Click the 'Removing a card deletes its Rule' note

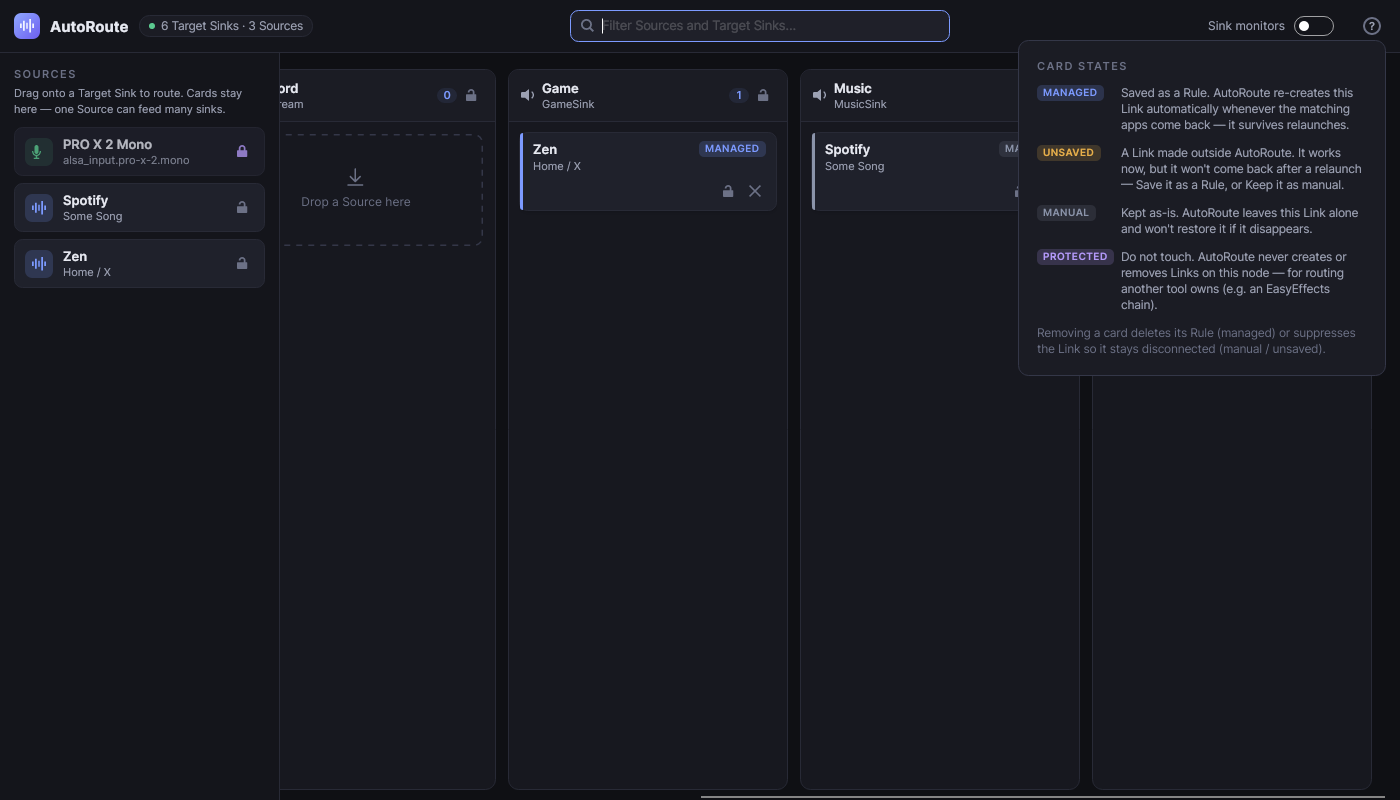click(1196, 341)
